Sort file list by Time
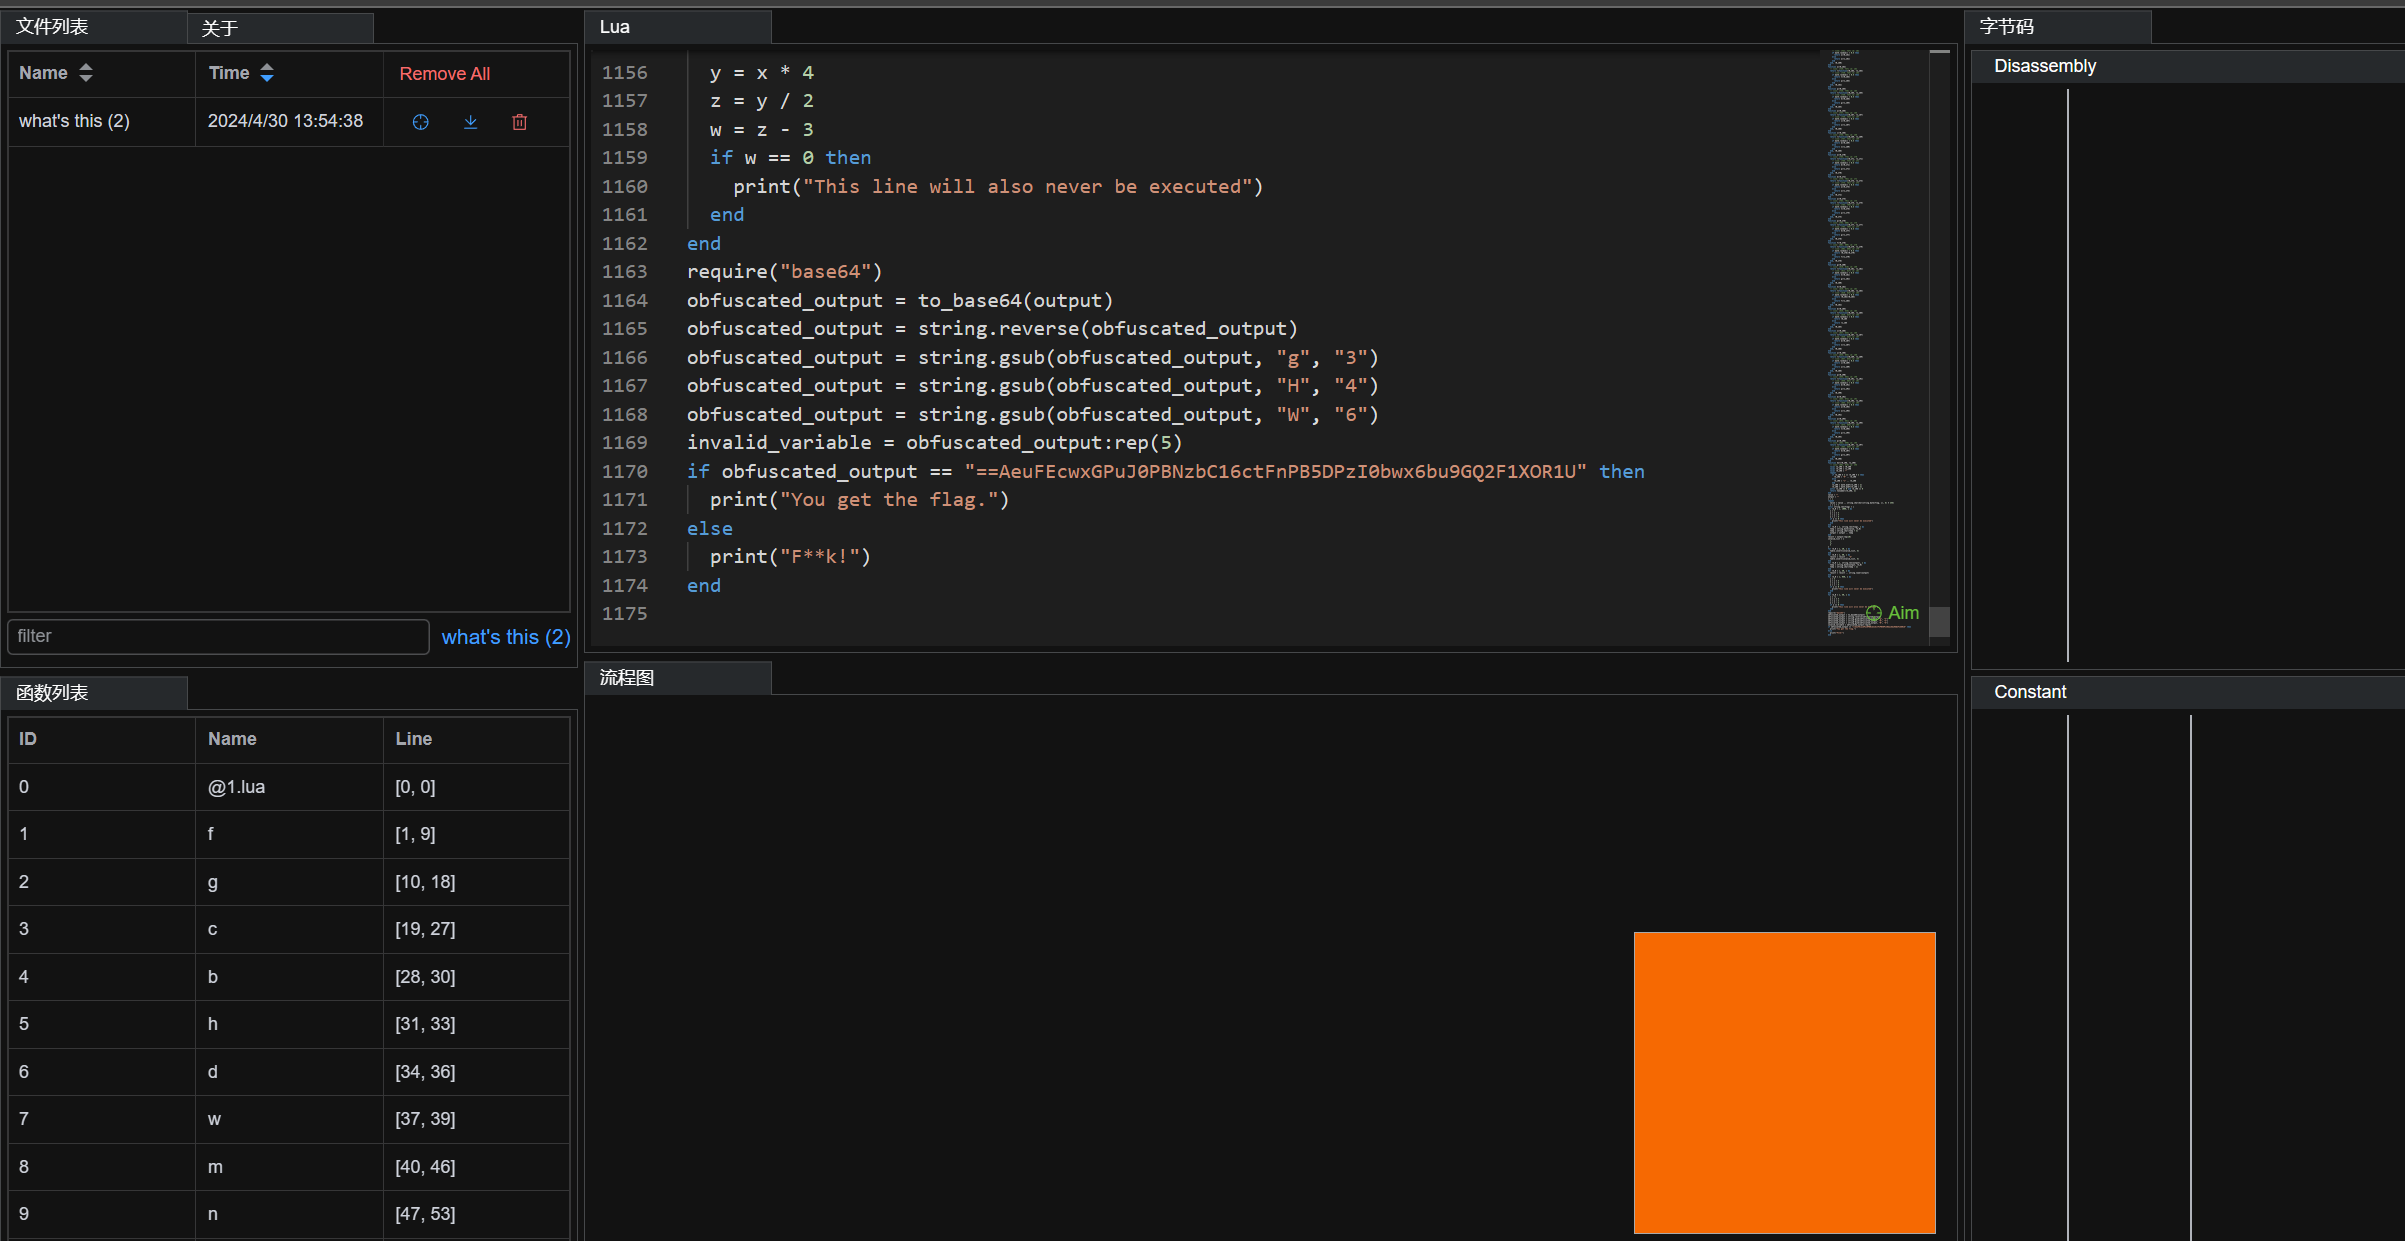The width and height of the screenshot is (2405, 1241). coord(267,73)
